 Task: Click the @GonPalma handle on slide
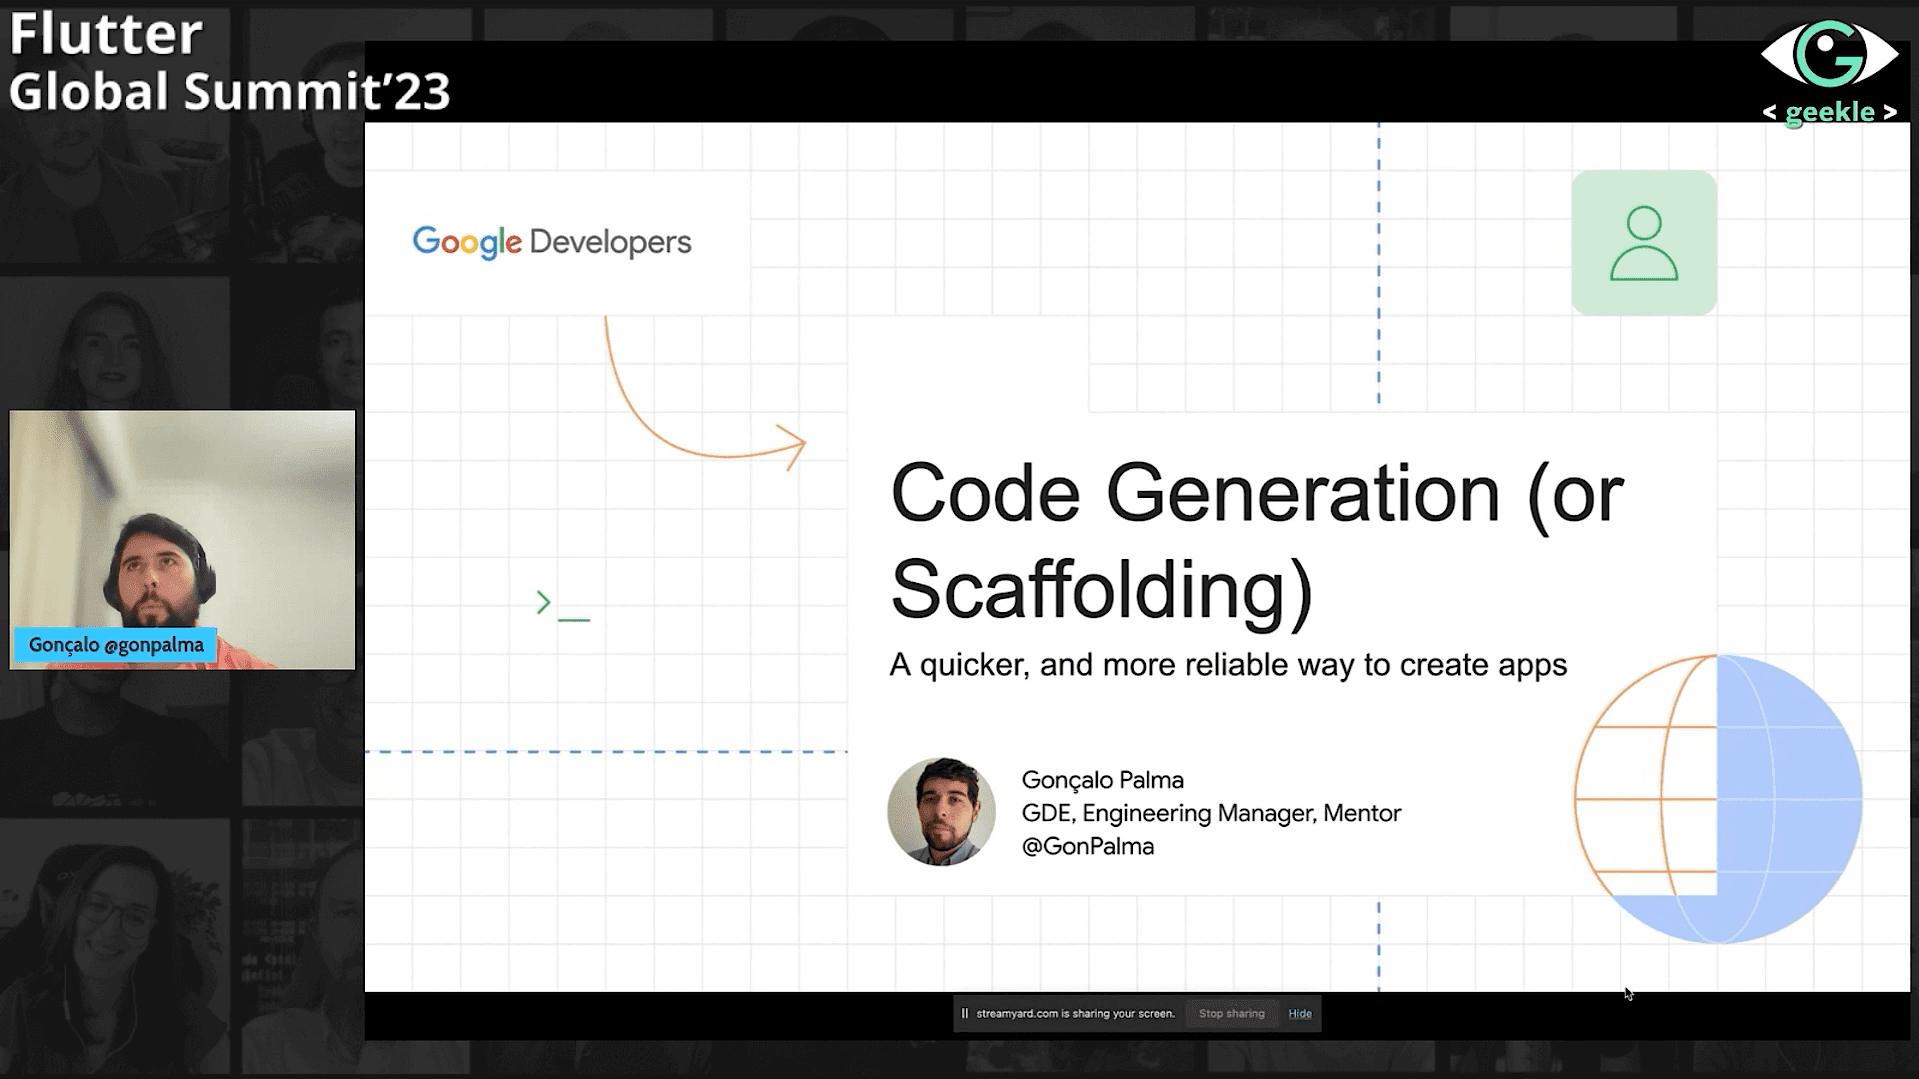pyautogui.click(x=1088, y=846)
